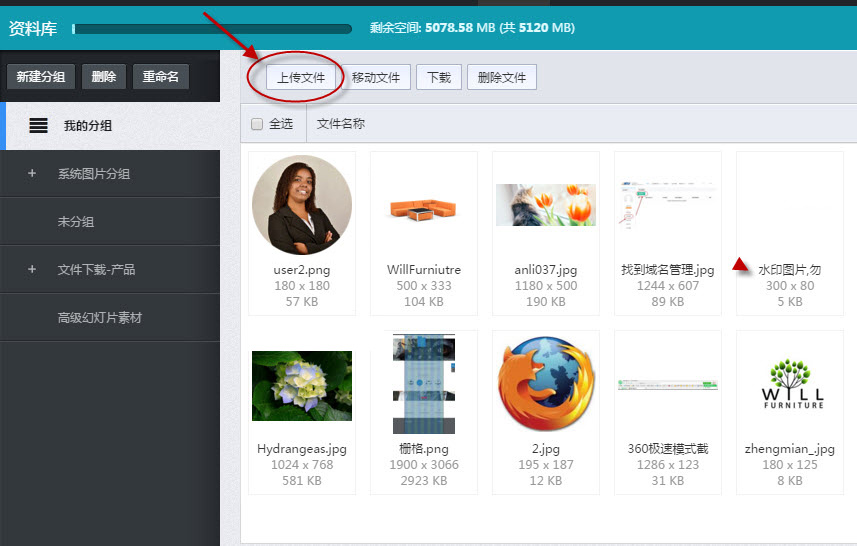The width and height of the screenshot is (857, 546).
Task: Open the zhengmian_.jpg Will Furniture logo
Action: click(x=791, y=385)
